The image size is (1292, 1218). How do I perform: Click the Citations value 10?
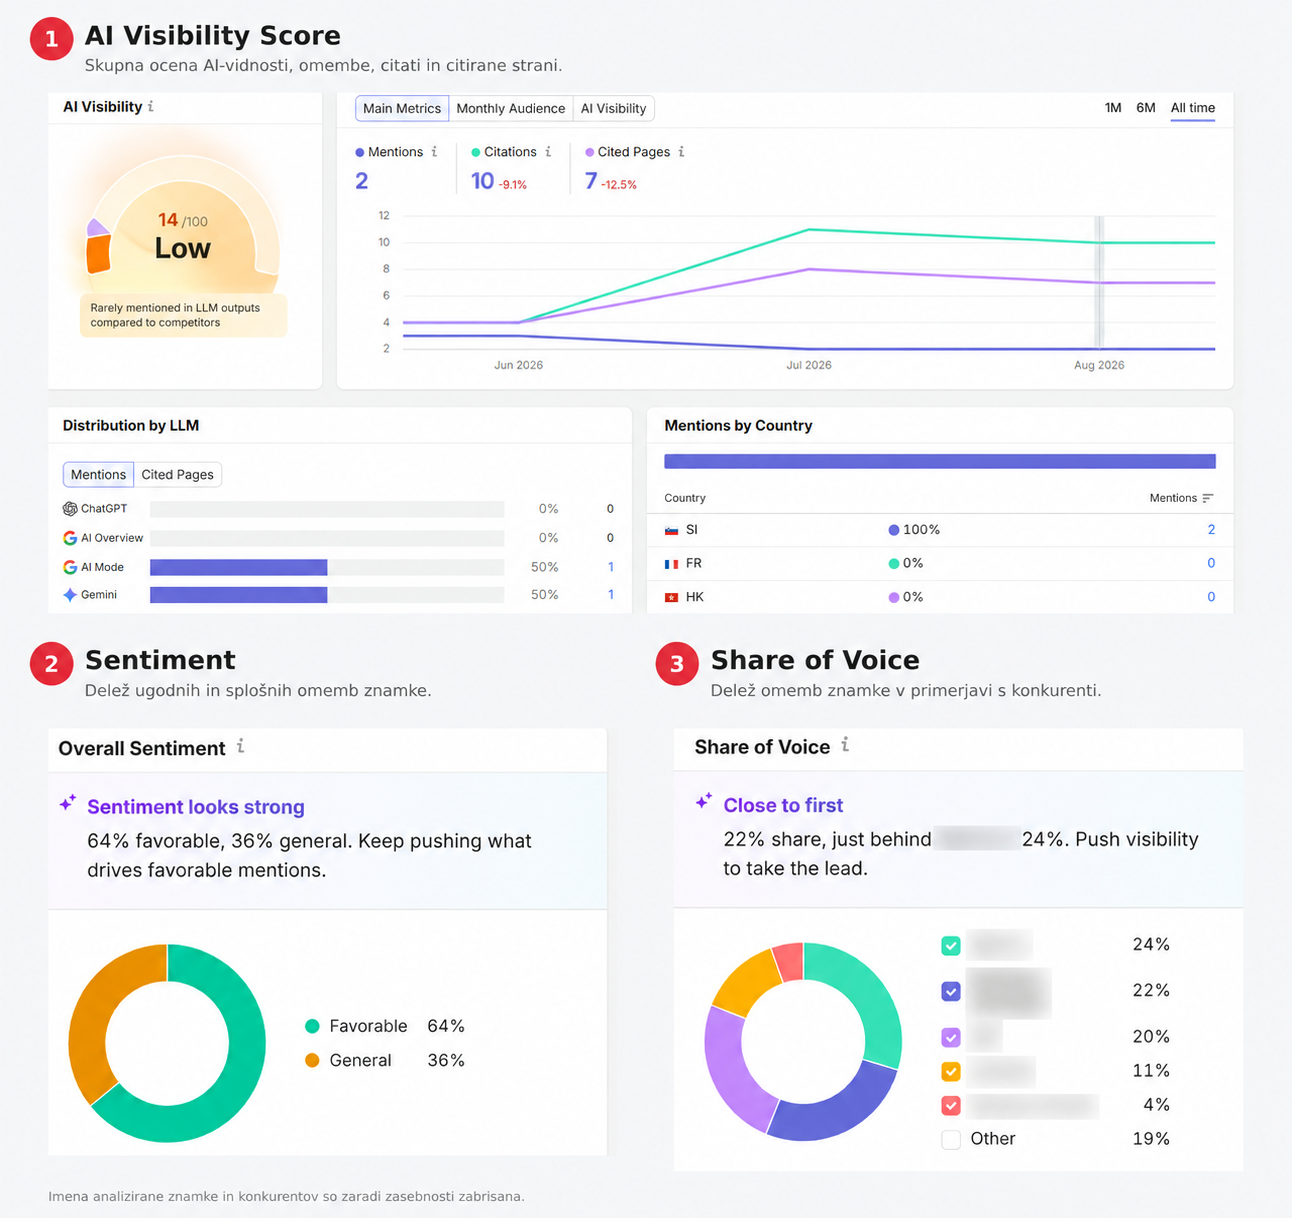[482, 181]
